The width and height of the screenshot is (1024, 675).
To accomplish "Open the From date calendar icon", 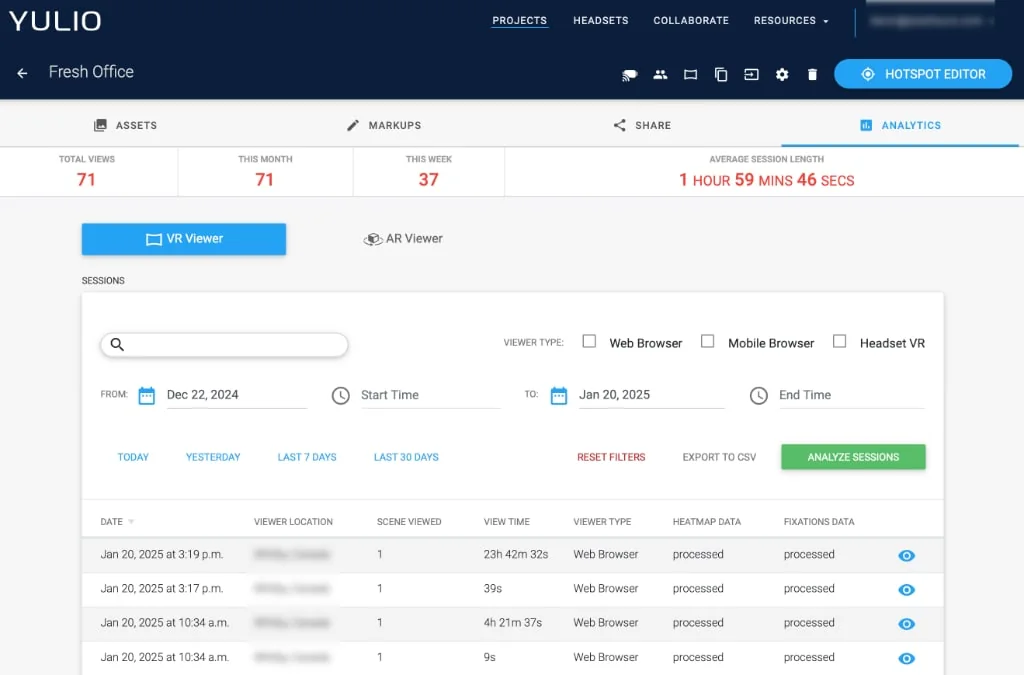I will click(x=146, y=396).
